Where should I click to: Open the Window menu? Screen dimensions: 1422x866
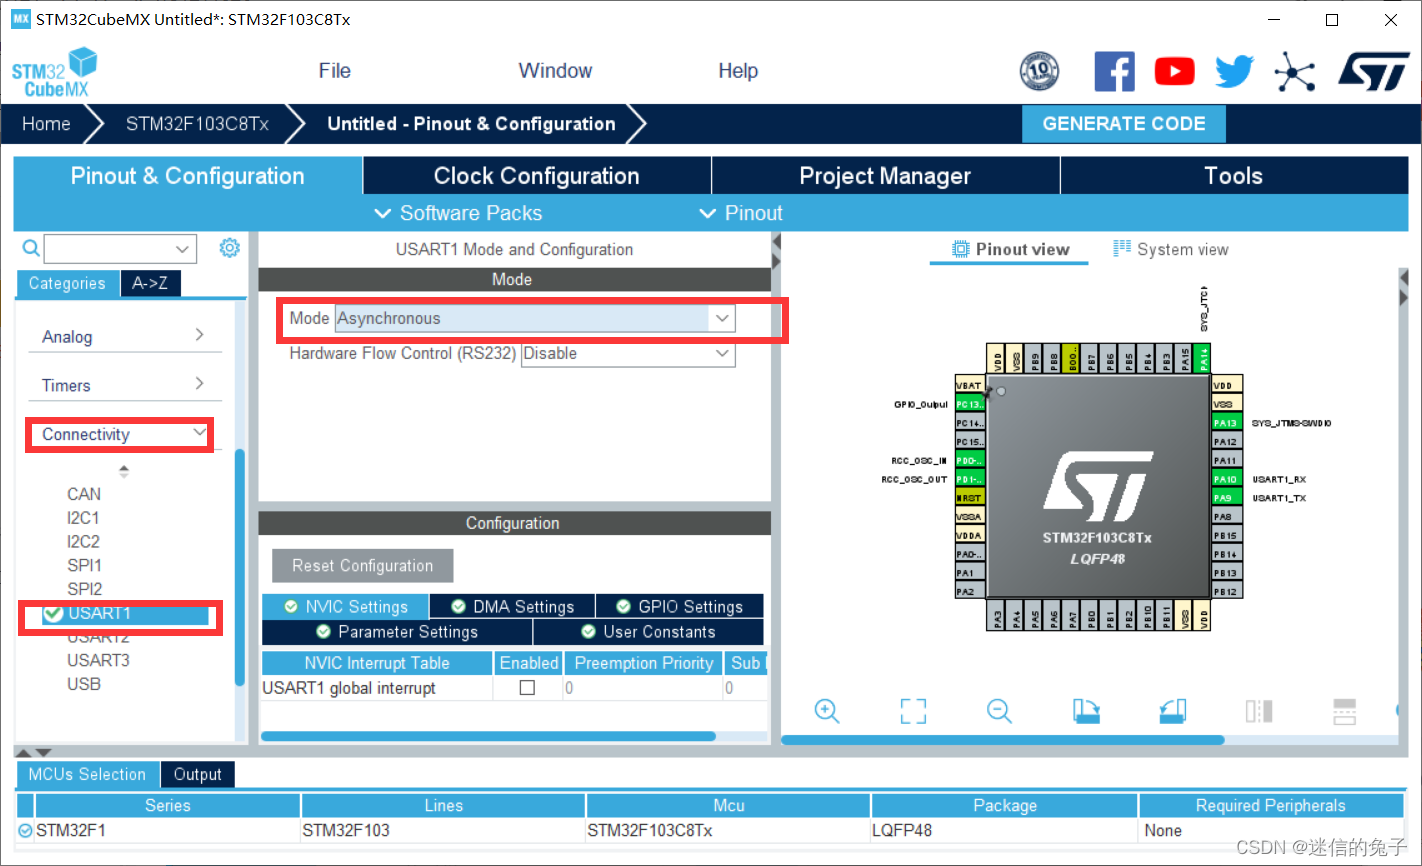[x=555, y=71]
